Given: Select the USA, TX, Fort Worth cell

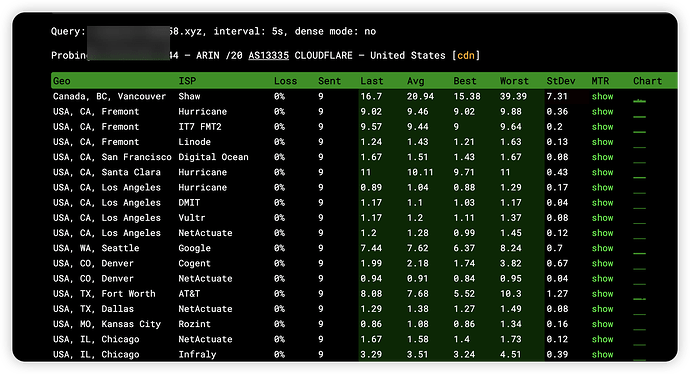Looking at the screenshot, I should coord(104,293).
